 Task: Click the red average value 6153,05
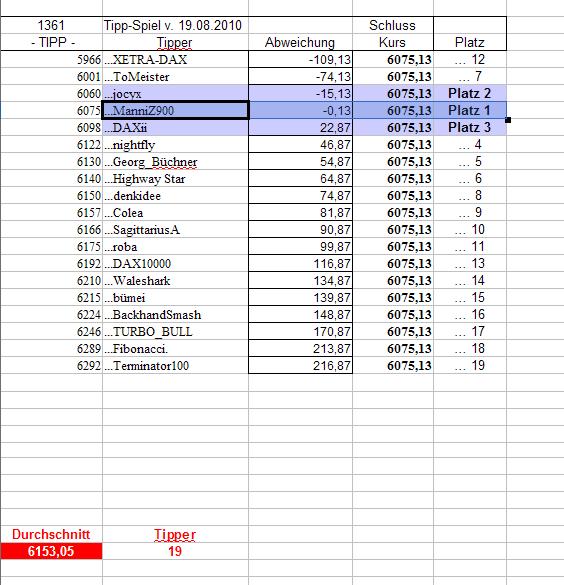coord(51,551)
